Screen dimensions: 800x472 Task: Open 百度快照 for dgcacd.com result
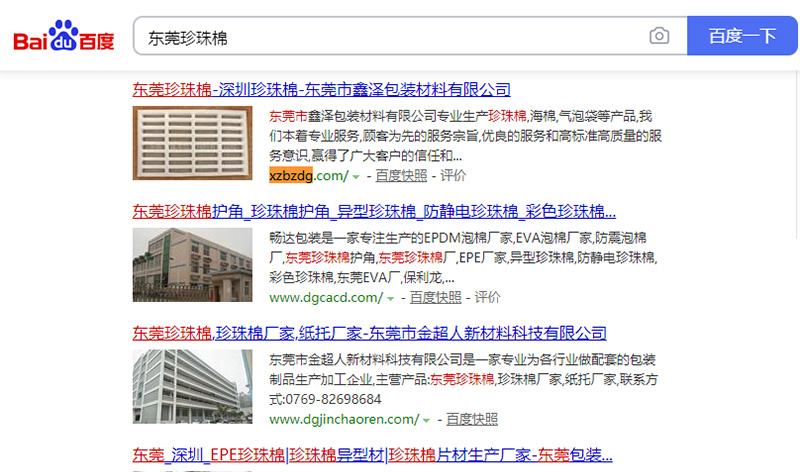[x=436, y=297]
